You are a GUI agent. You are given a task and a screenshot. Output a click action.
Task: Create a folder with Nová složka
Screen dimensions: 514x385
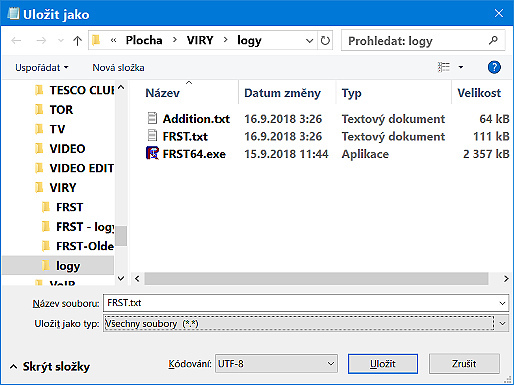pyautogui.click(x=118, y=68)
